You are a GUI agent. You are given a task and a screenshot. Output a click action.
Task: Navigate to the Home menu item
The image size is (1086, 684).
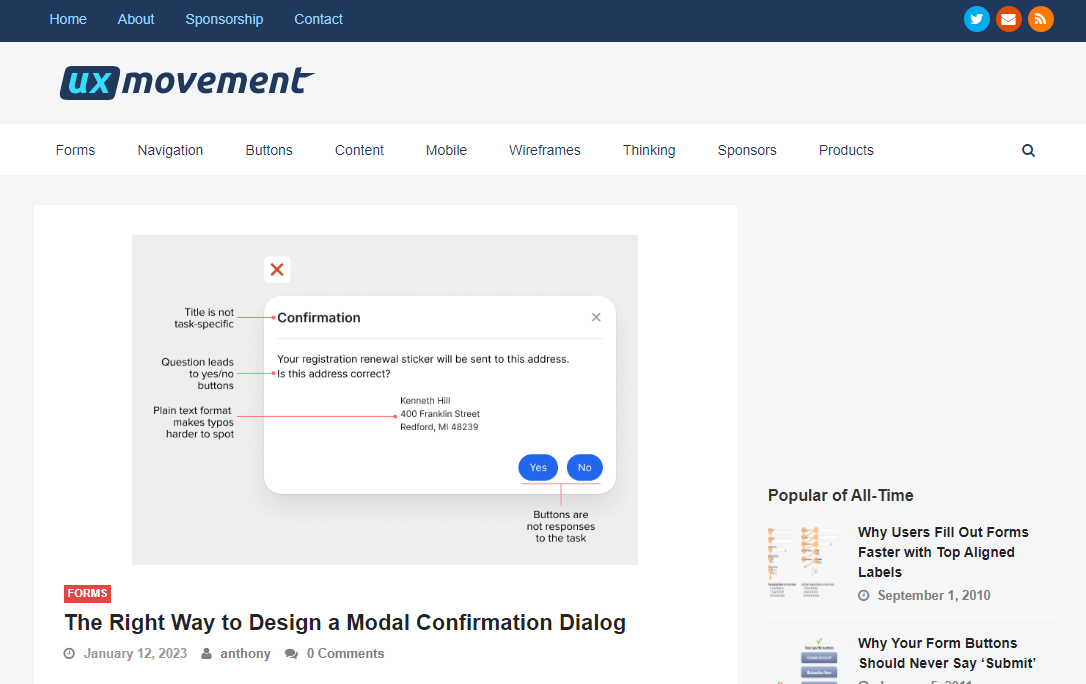(67, 19)
